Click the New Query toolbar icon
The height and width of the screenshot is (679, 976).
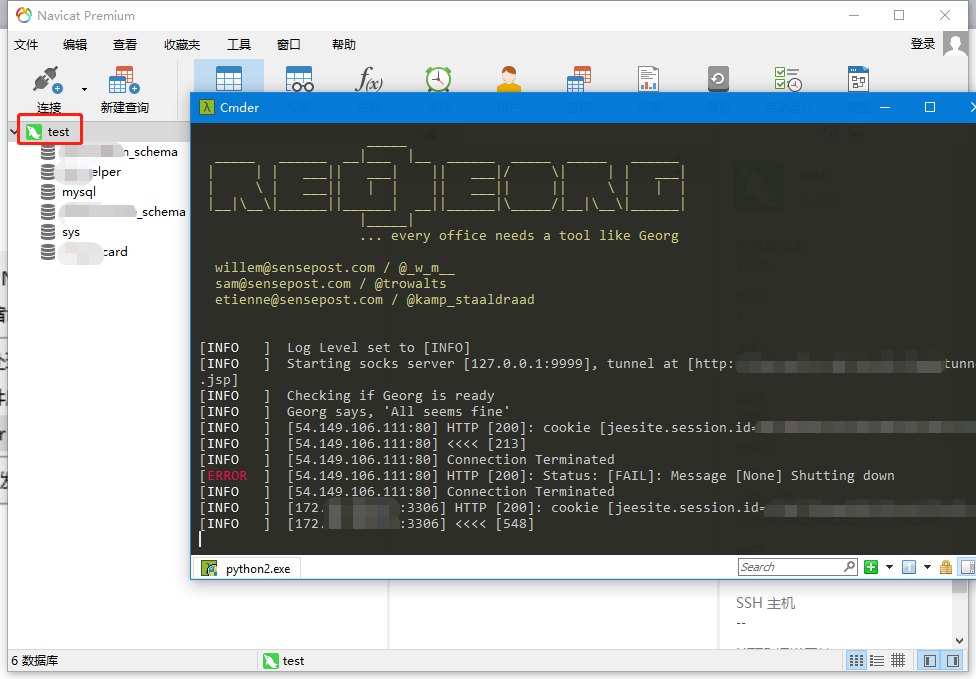coord(124,89)
